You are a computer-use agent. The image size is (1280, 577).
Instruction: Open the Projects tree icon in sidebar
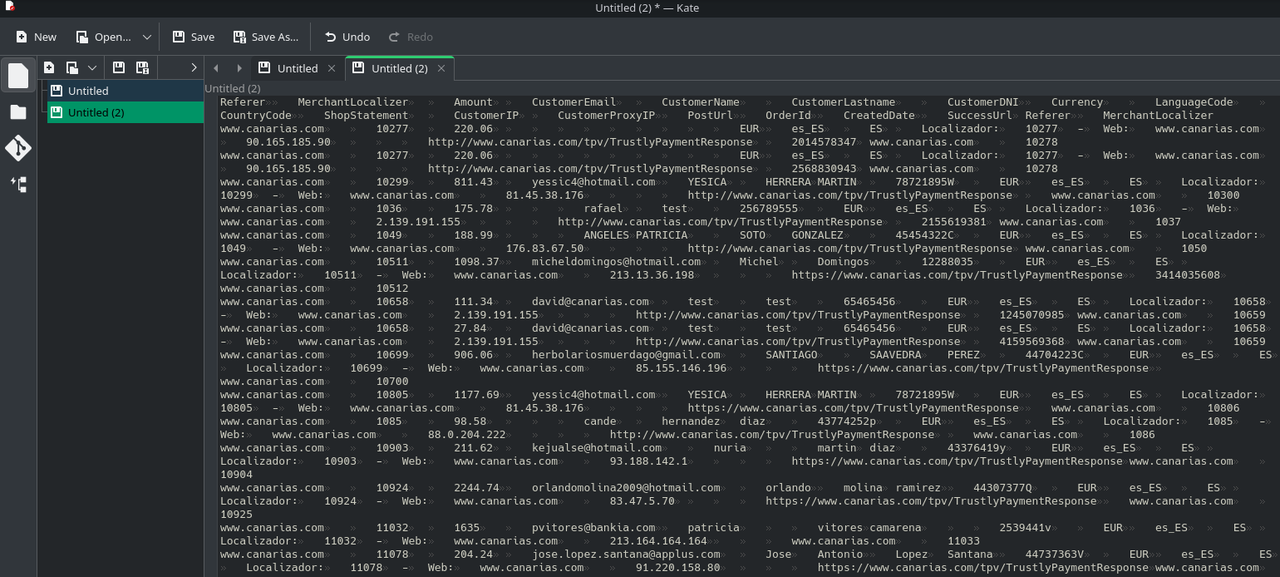coord(18,184)
